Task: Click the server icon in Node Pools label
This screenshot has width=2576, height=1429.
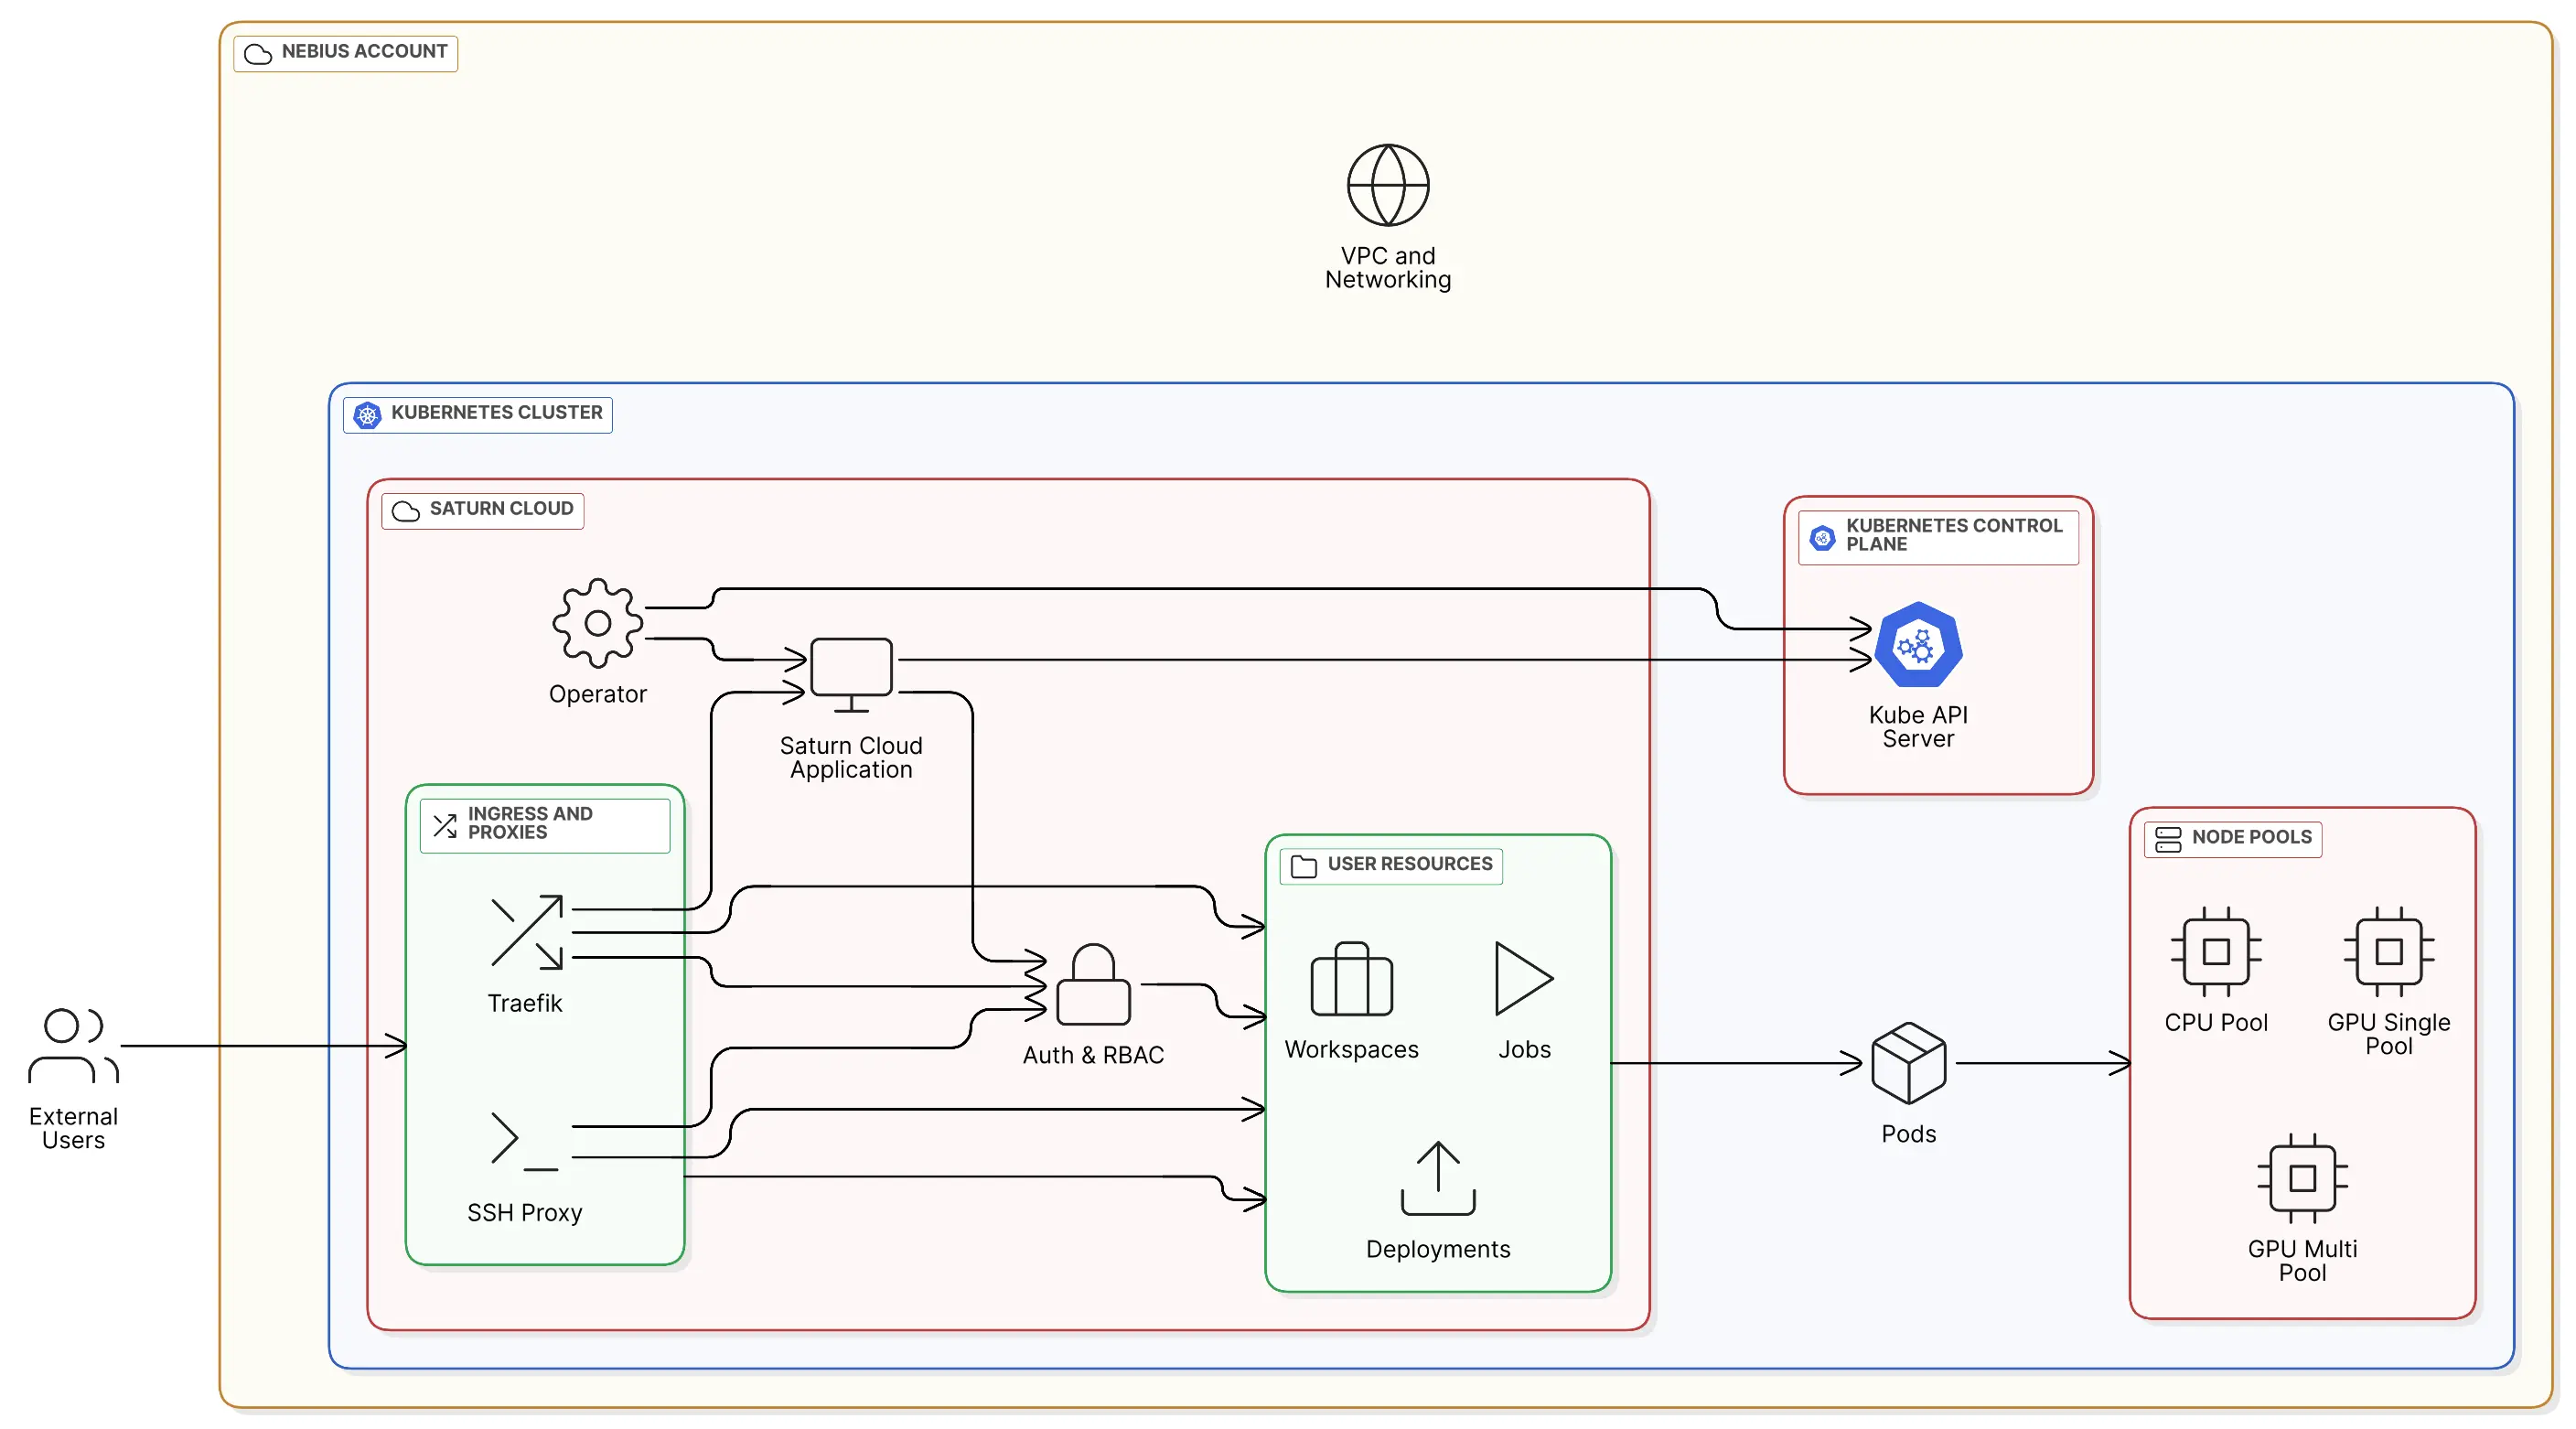Action: click(x=2168, y=840)
